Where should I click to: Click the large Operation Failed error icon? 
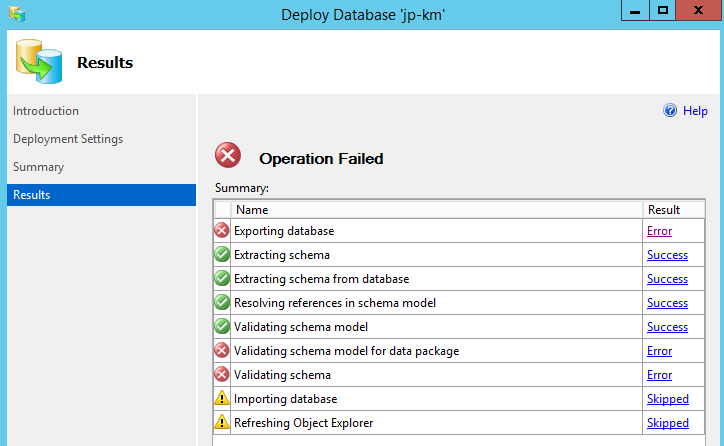[x=229, y=157]
